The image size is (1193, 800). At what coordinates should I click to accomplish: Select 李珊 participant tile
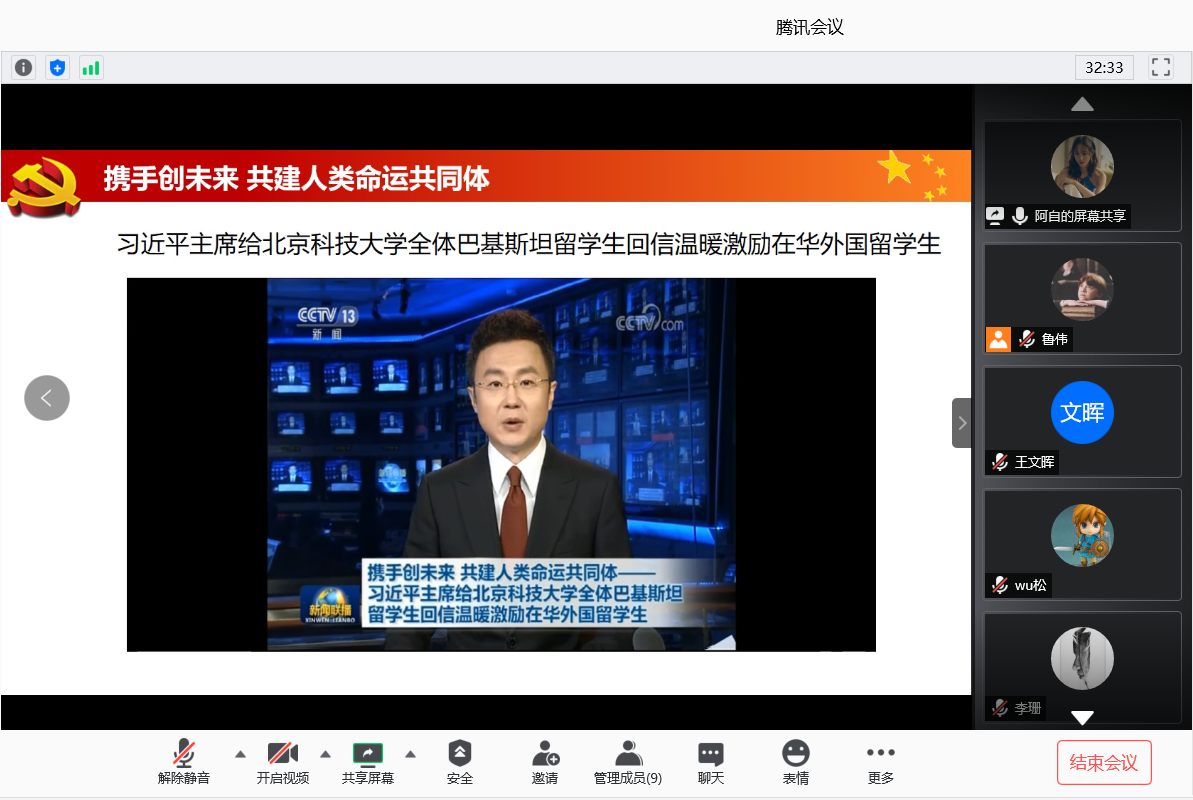pyautogui.click(x=1082, y=668)
